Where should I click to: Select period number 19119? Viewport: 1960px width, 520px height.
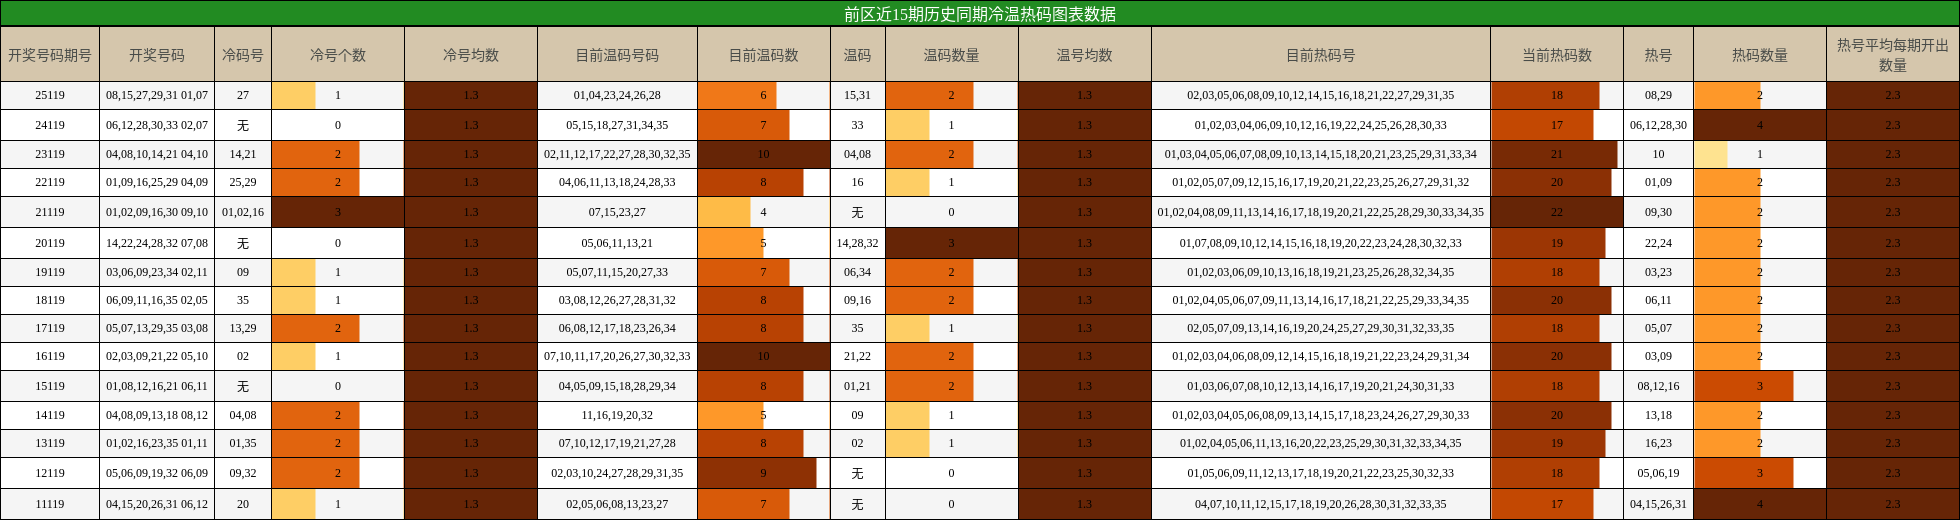click(x=50, y=272)
